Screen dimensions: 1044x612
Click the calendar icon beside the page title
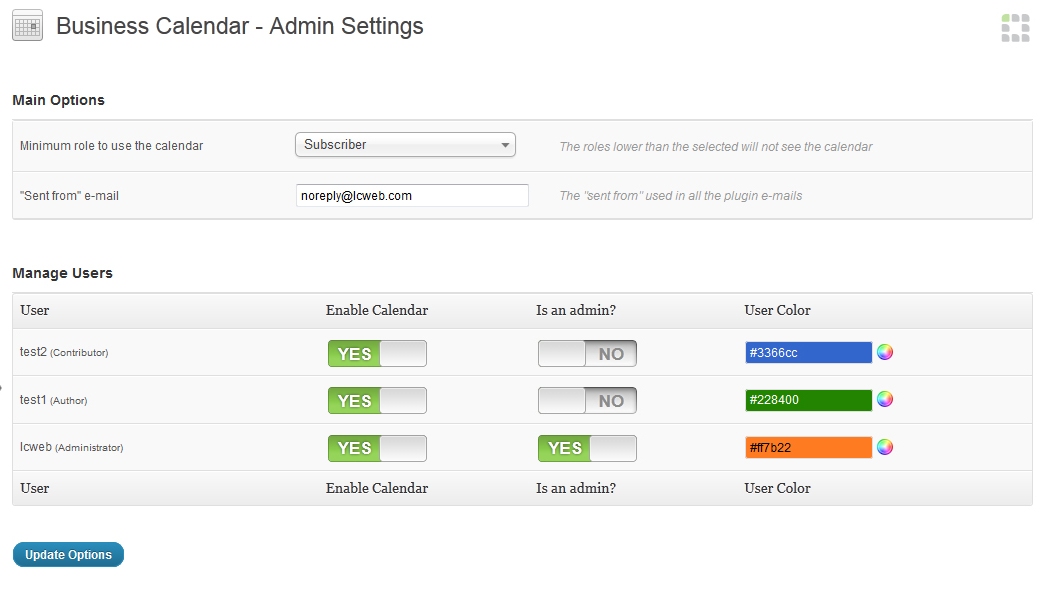27,26
